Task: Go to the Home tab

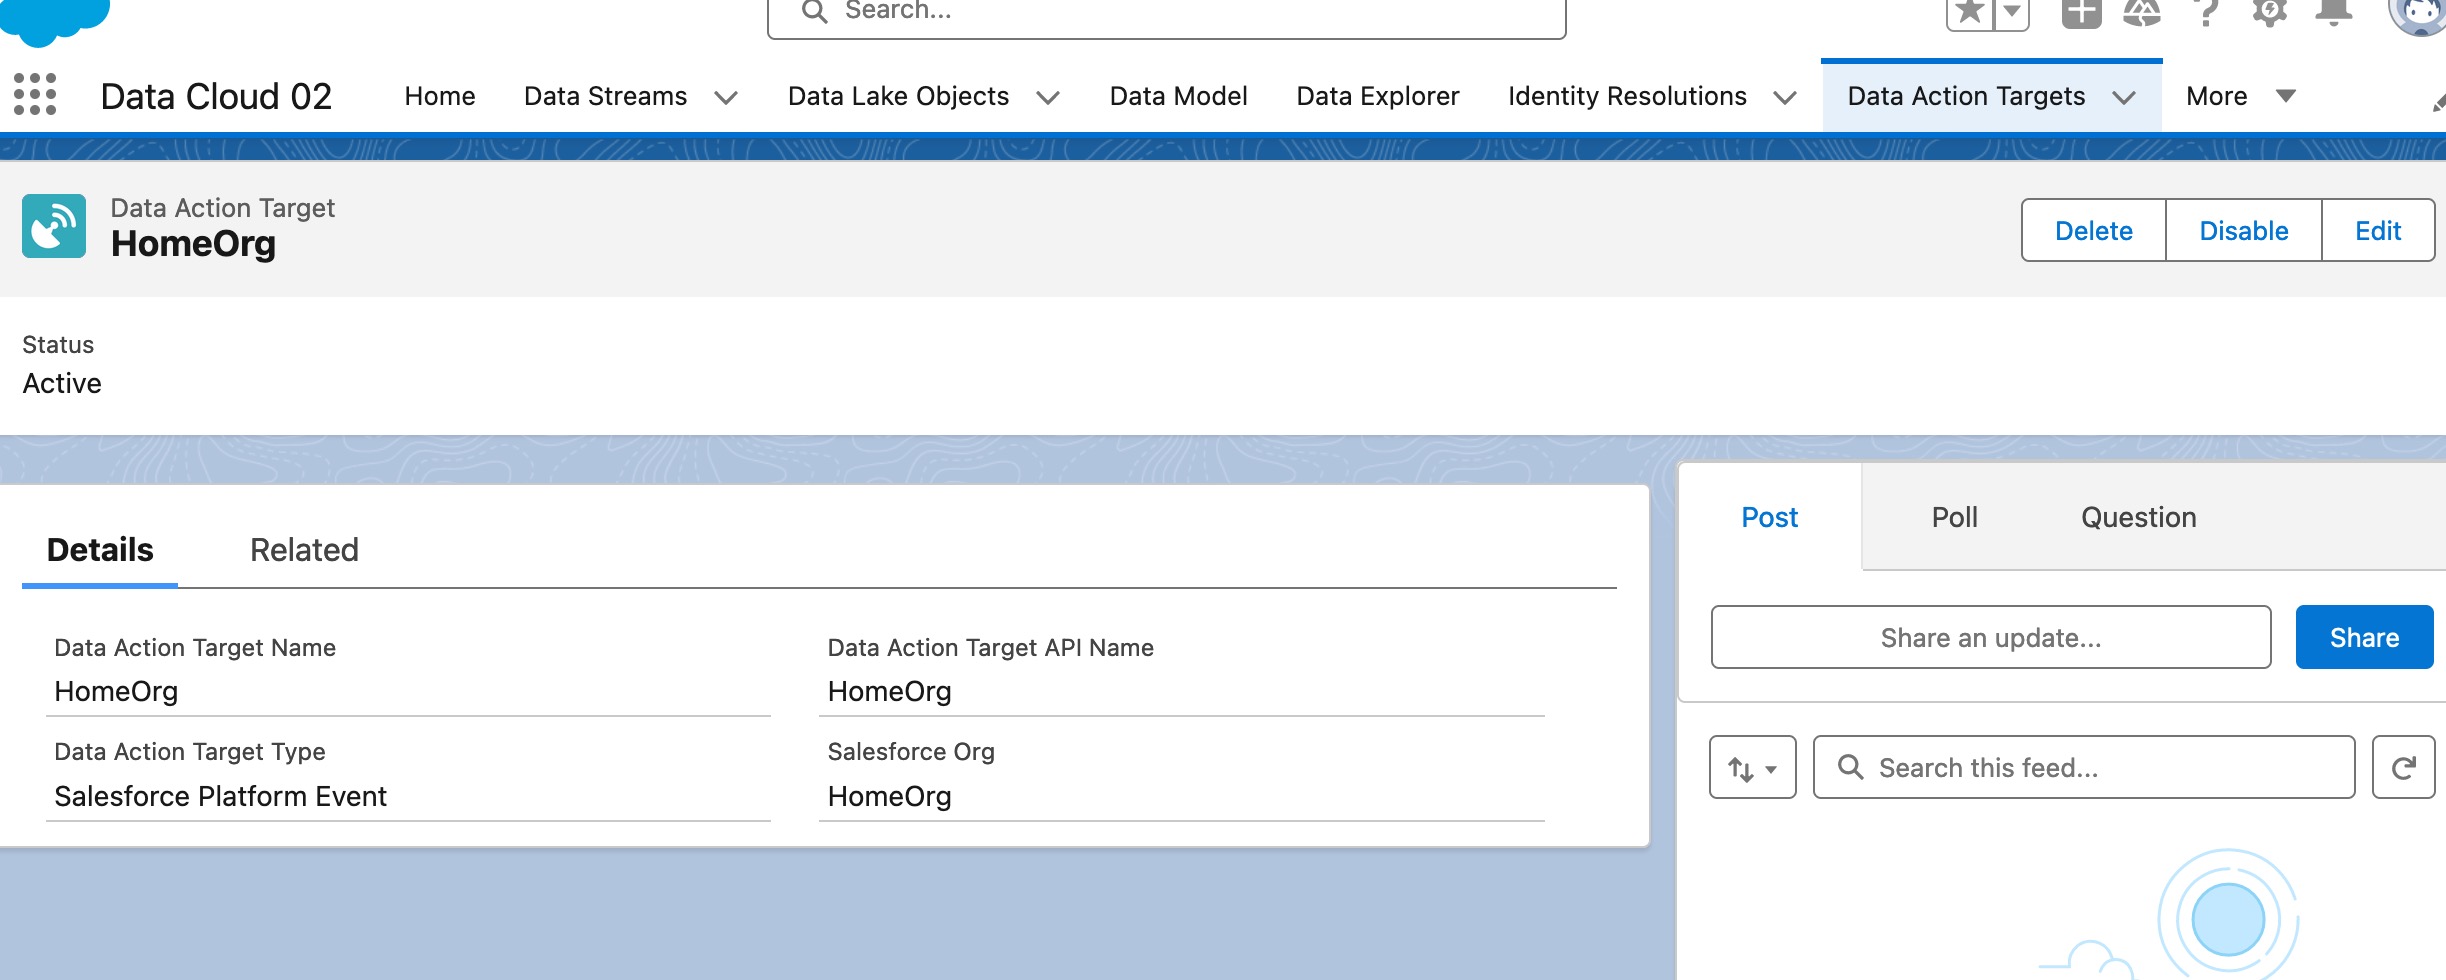Action: (x=440, y=96)
